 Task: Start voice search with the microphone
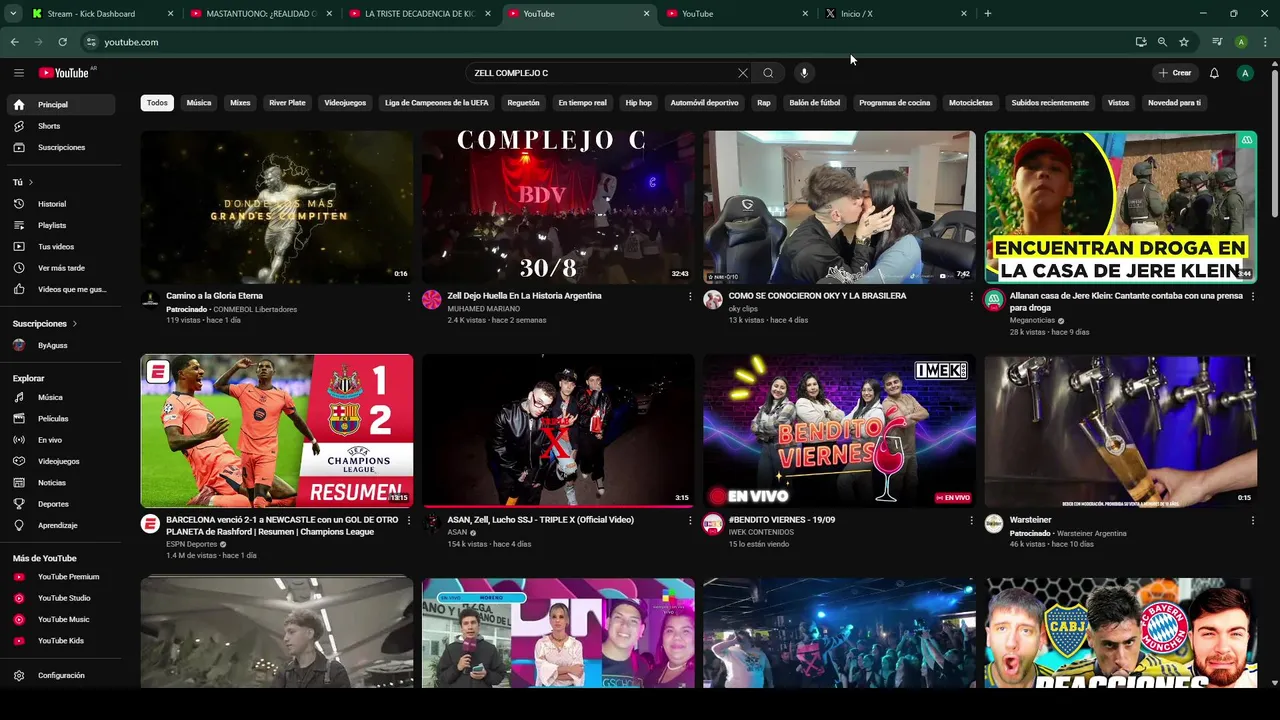804,73
